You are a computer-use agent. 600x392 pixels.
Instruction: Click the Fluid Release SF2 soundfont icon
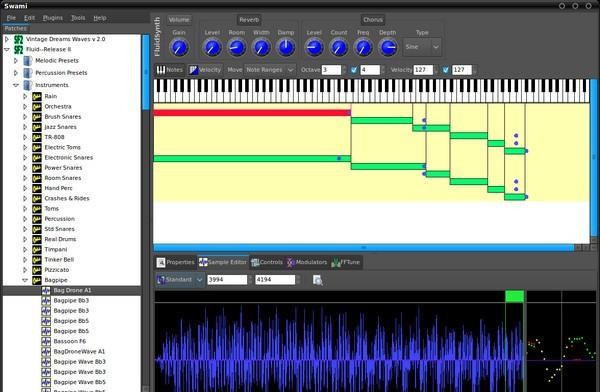pyautogui.click(x=18, y=49)
